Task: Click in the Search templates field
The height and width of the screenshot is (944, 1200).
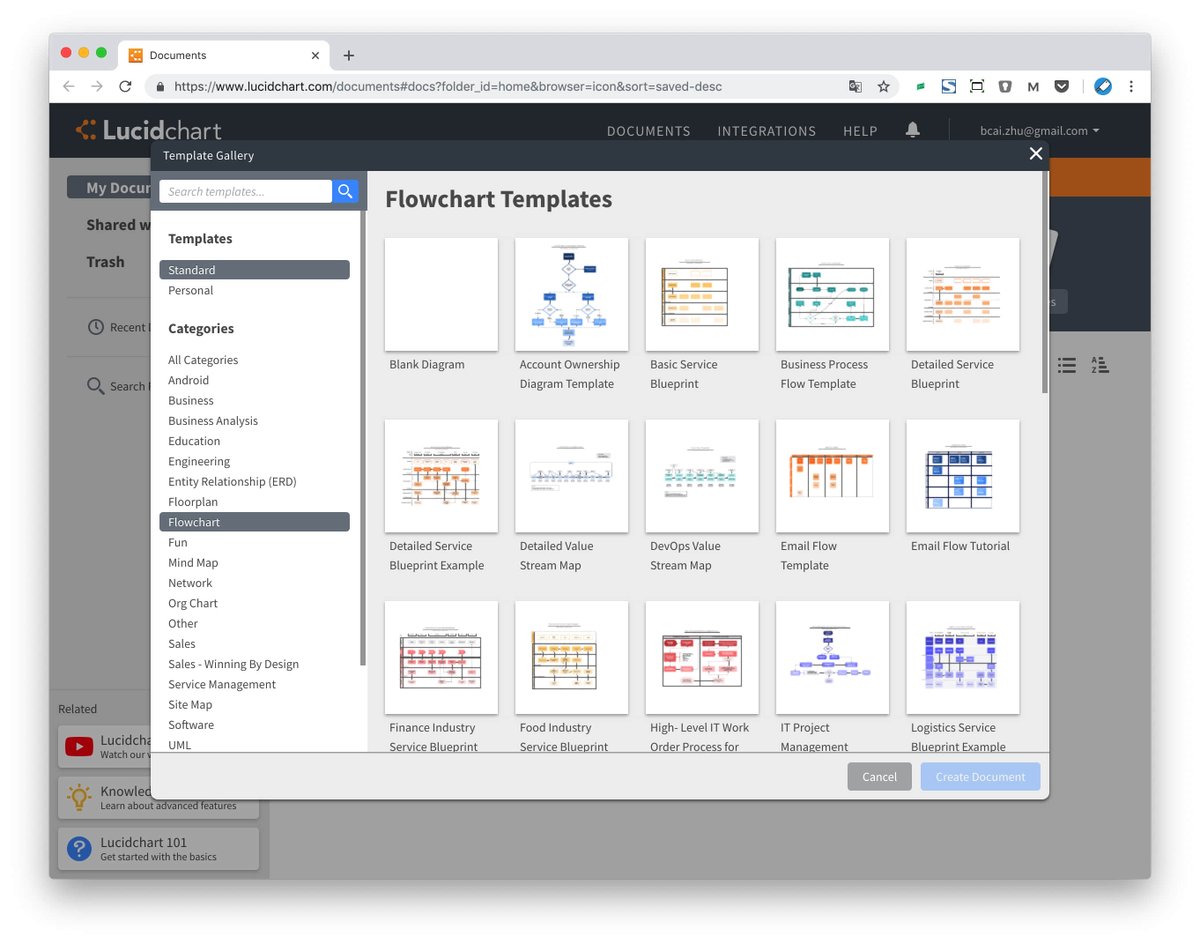Action: (245, 191)
